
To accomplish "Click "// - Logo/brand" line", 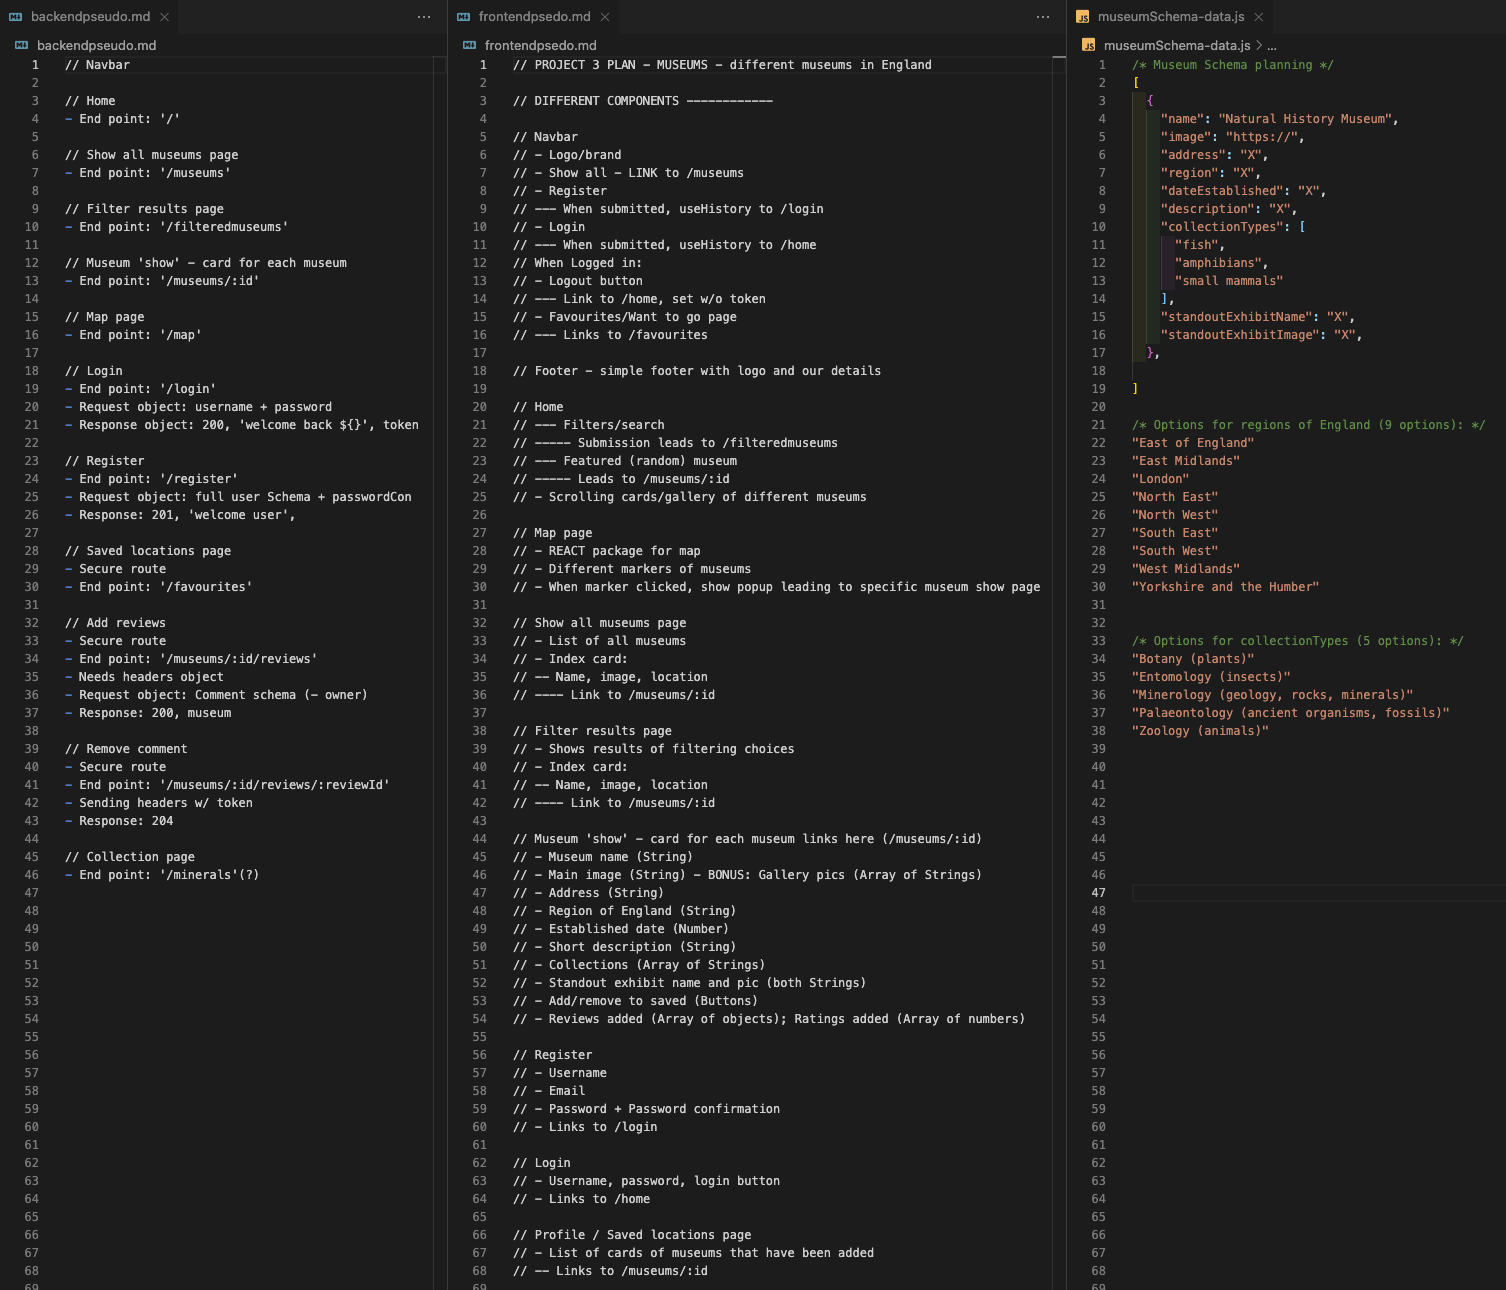I will (567, 155).
